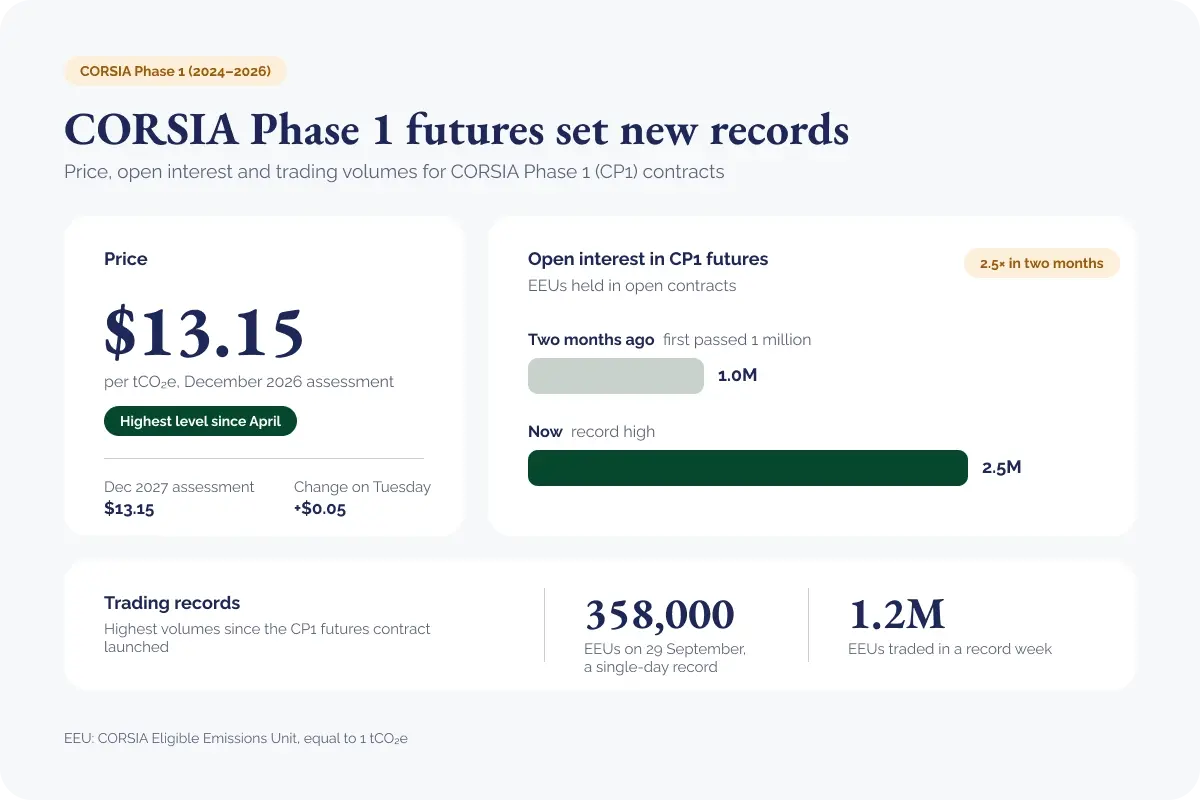Click the 'record high' note

click(x=613, y=432)
